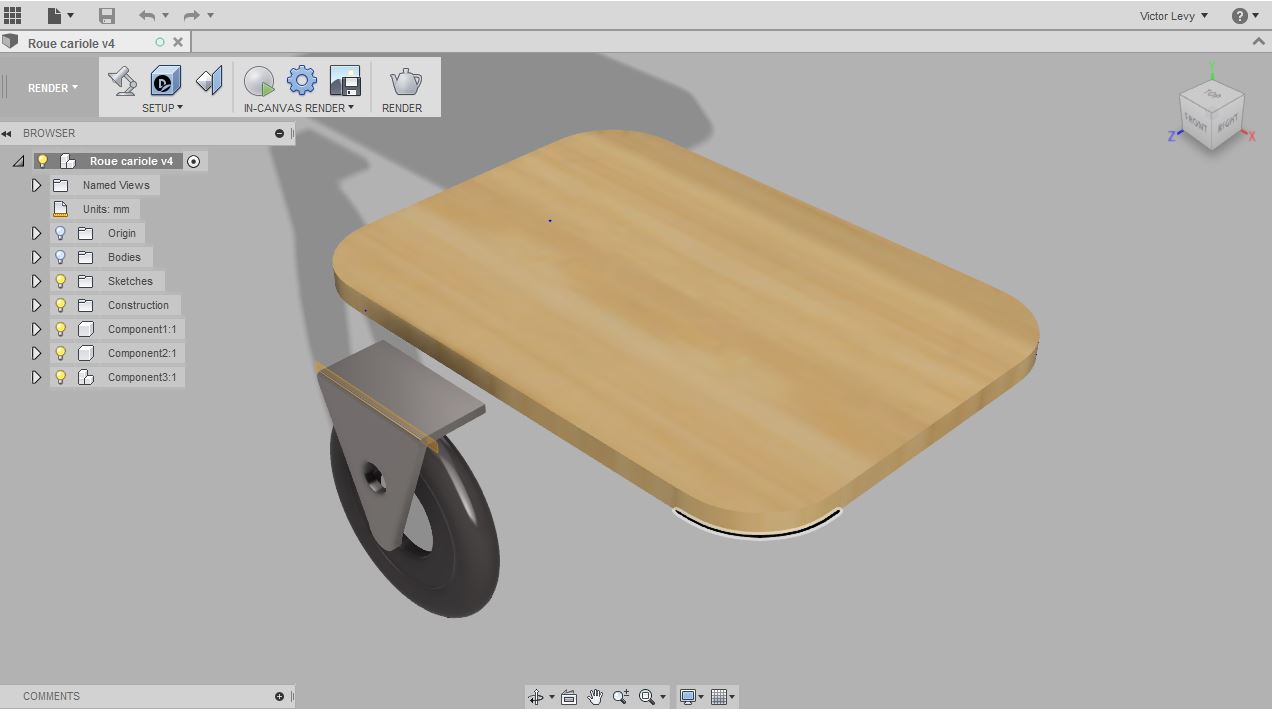
Task: Toggle Component1:1 visibility lightbulb
Action: 60,329
